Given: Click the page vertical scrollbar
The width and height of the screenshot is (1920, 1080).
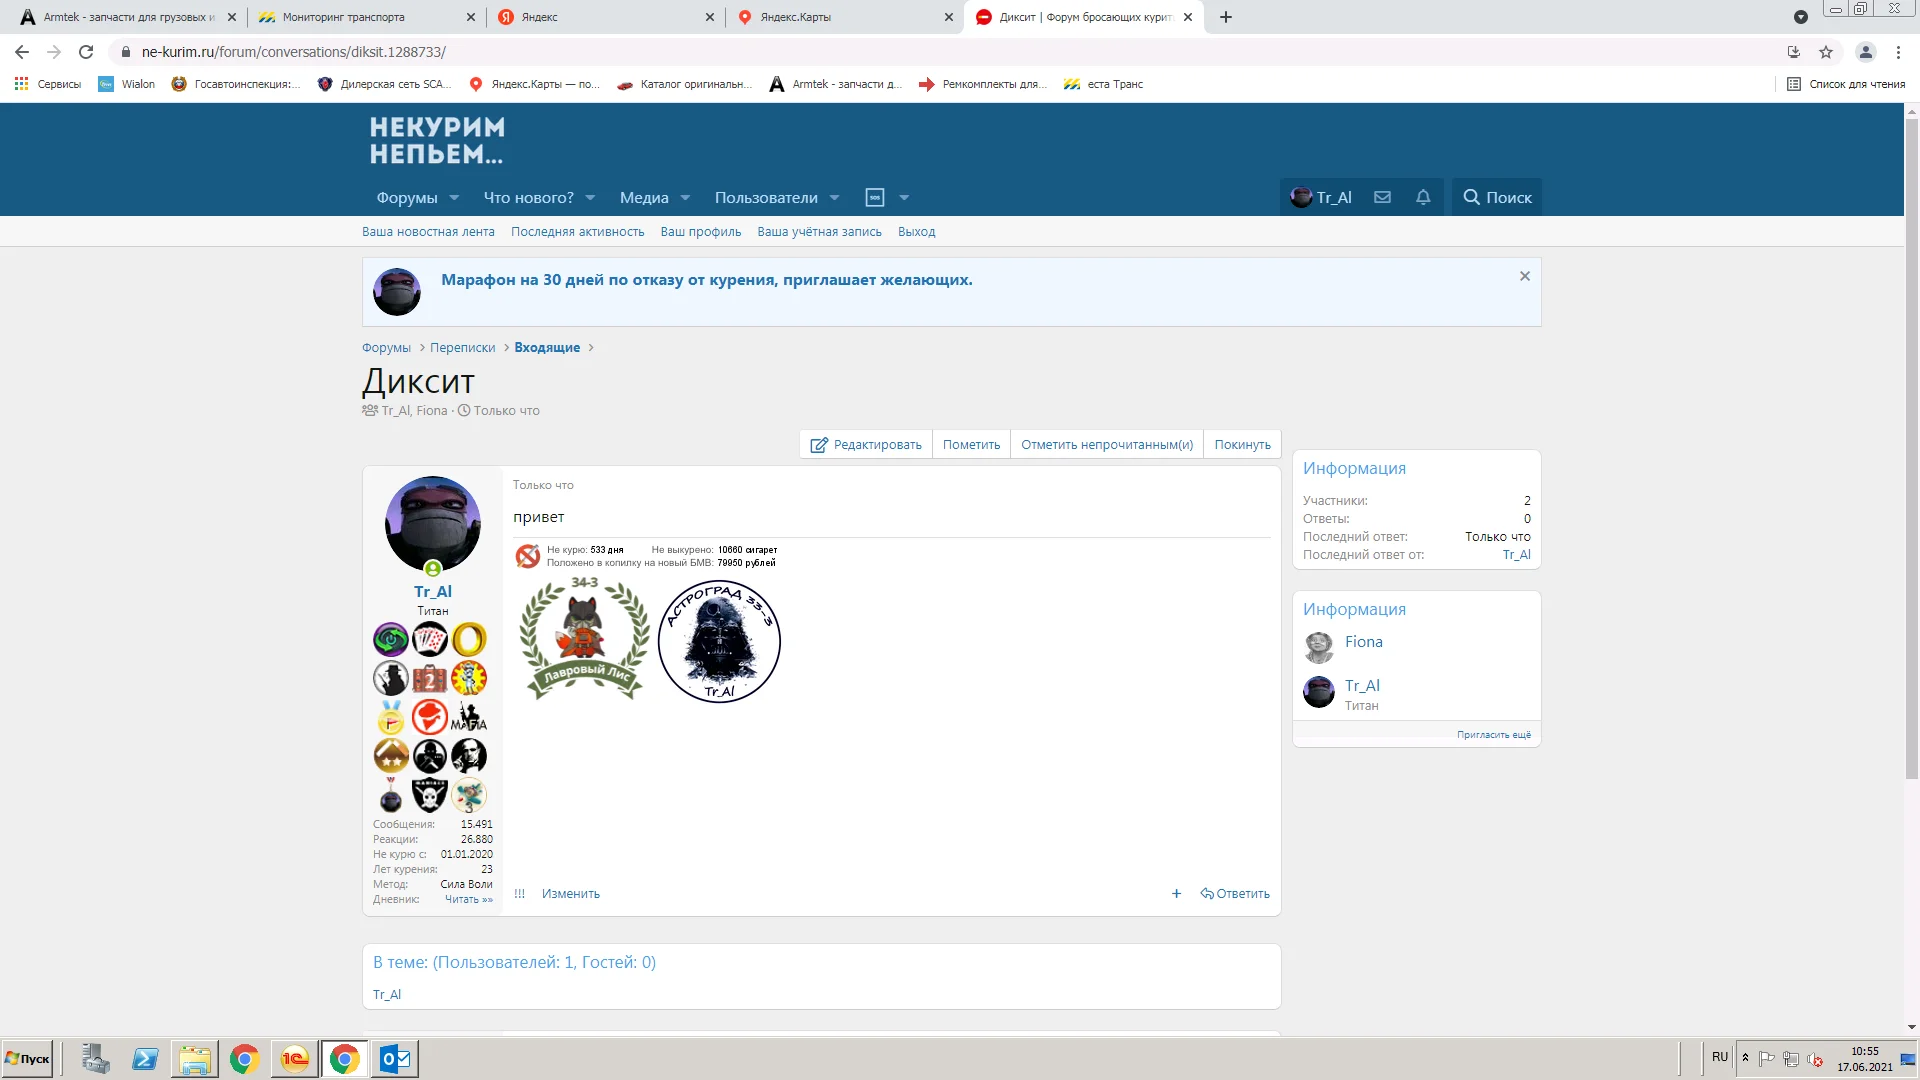Looking at the screenshot, I should [1911, 450].
